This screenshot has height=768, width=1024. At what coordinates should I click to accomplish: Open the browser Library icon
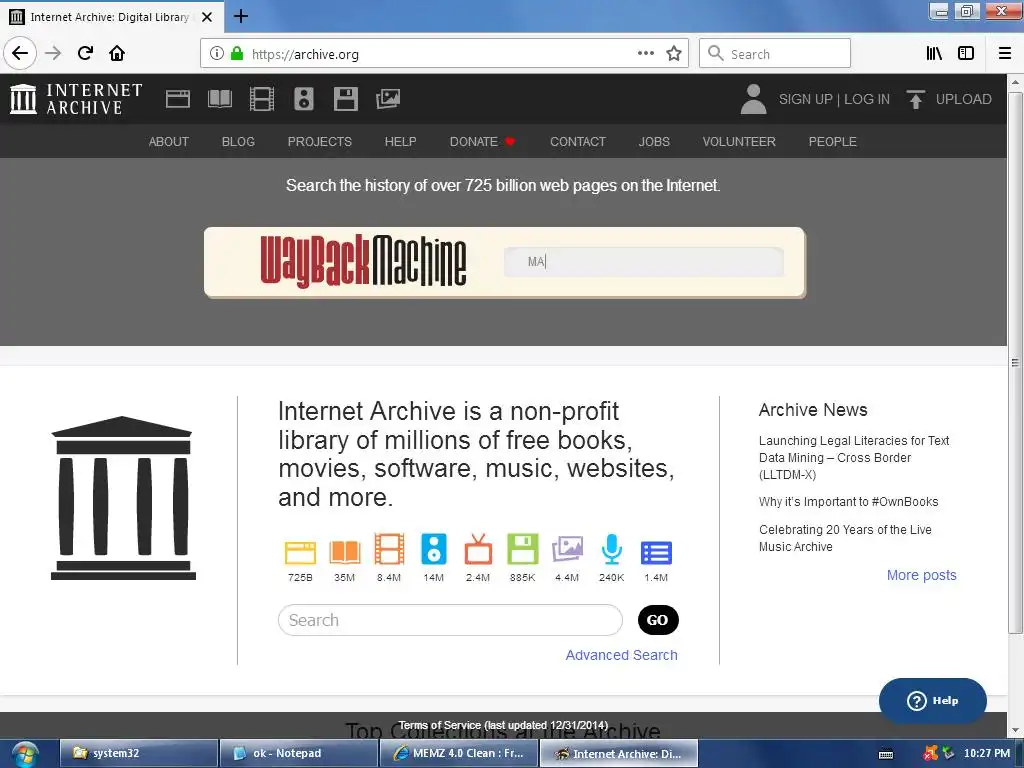pyautogui.click(x=935, y=54)
